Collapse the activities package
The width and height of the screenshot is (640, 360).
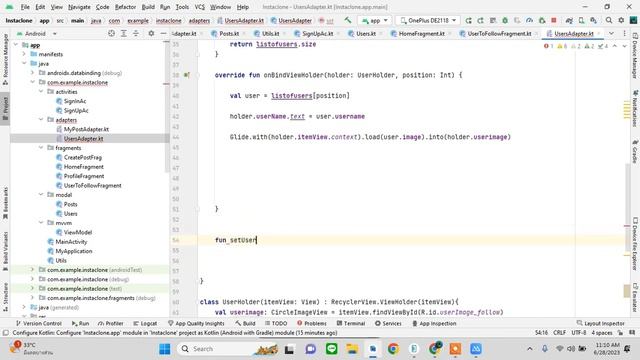click(41, 91)
